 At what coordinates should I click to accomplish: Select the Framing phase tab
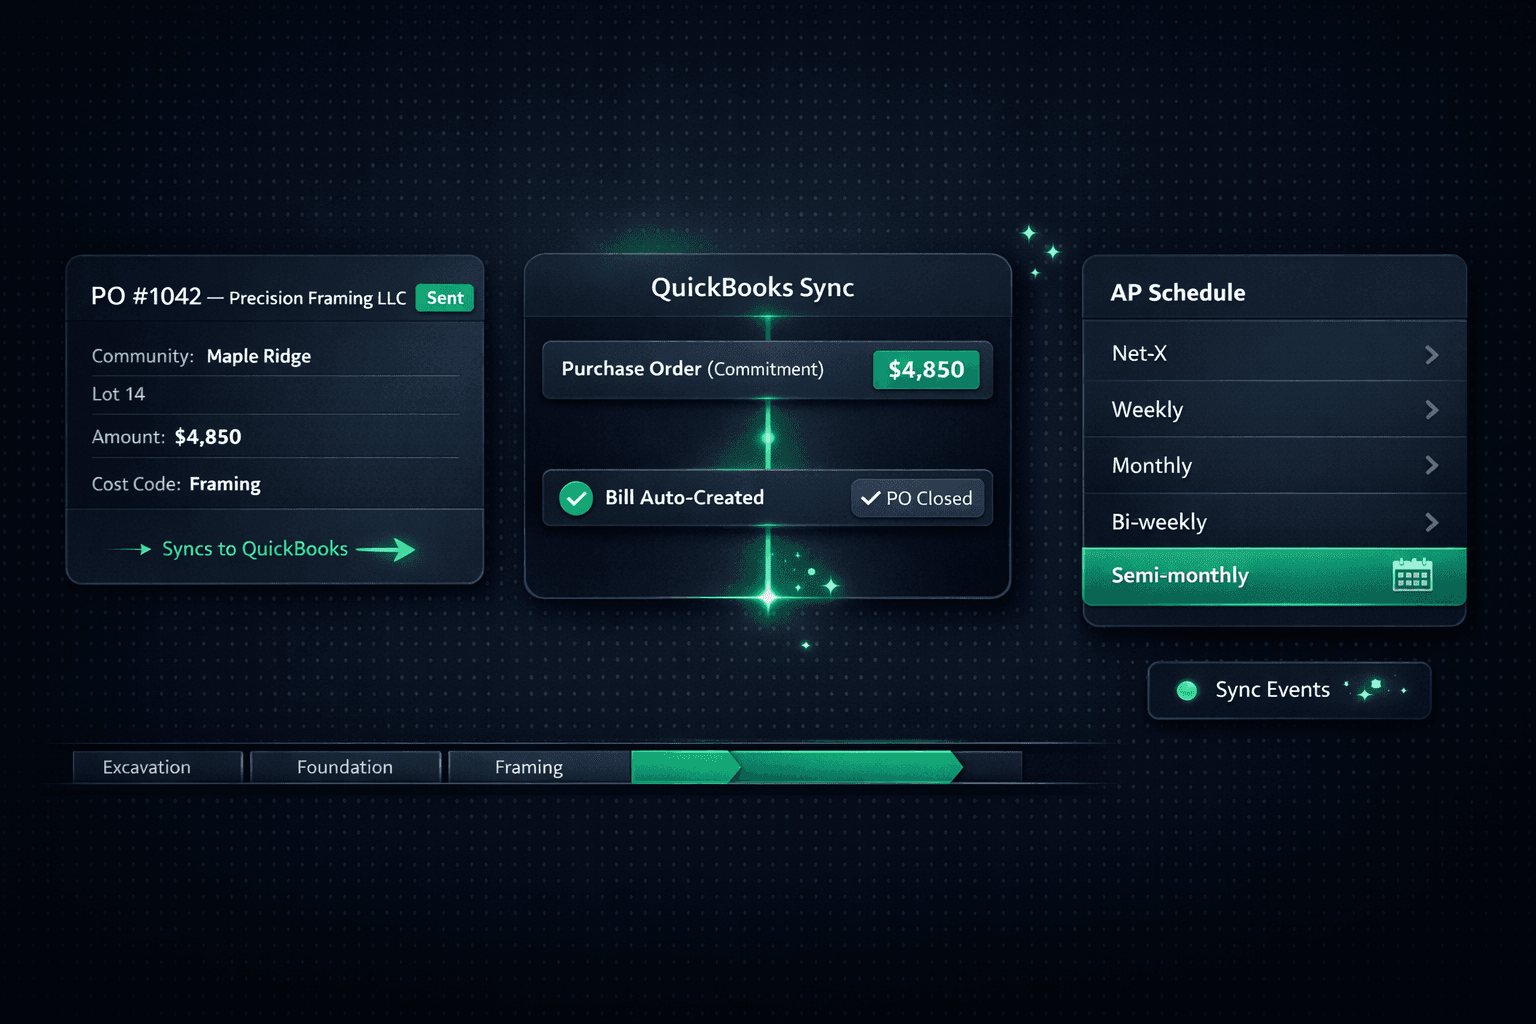pyautogui.click(x=540, y=767)
